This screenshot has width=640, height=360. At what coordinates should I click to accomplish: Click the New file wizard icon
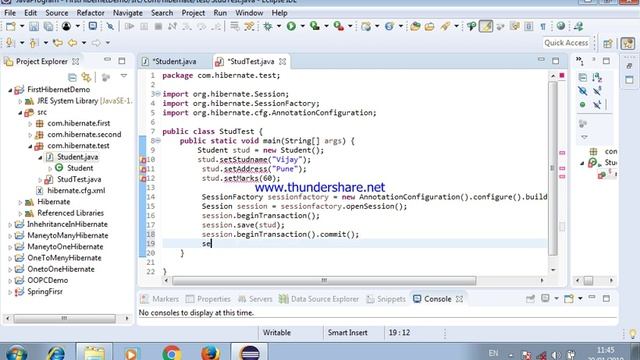click(x=11, y=27)
